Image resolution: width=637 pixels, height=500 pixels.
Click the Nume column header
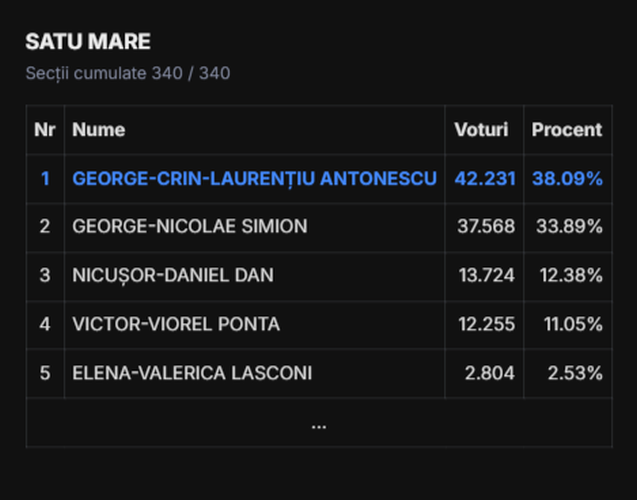point(99,130)
